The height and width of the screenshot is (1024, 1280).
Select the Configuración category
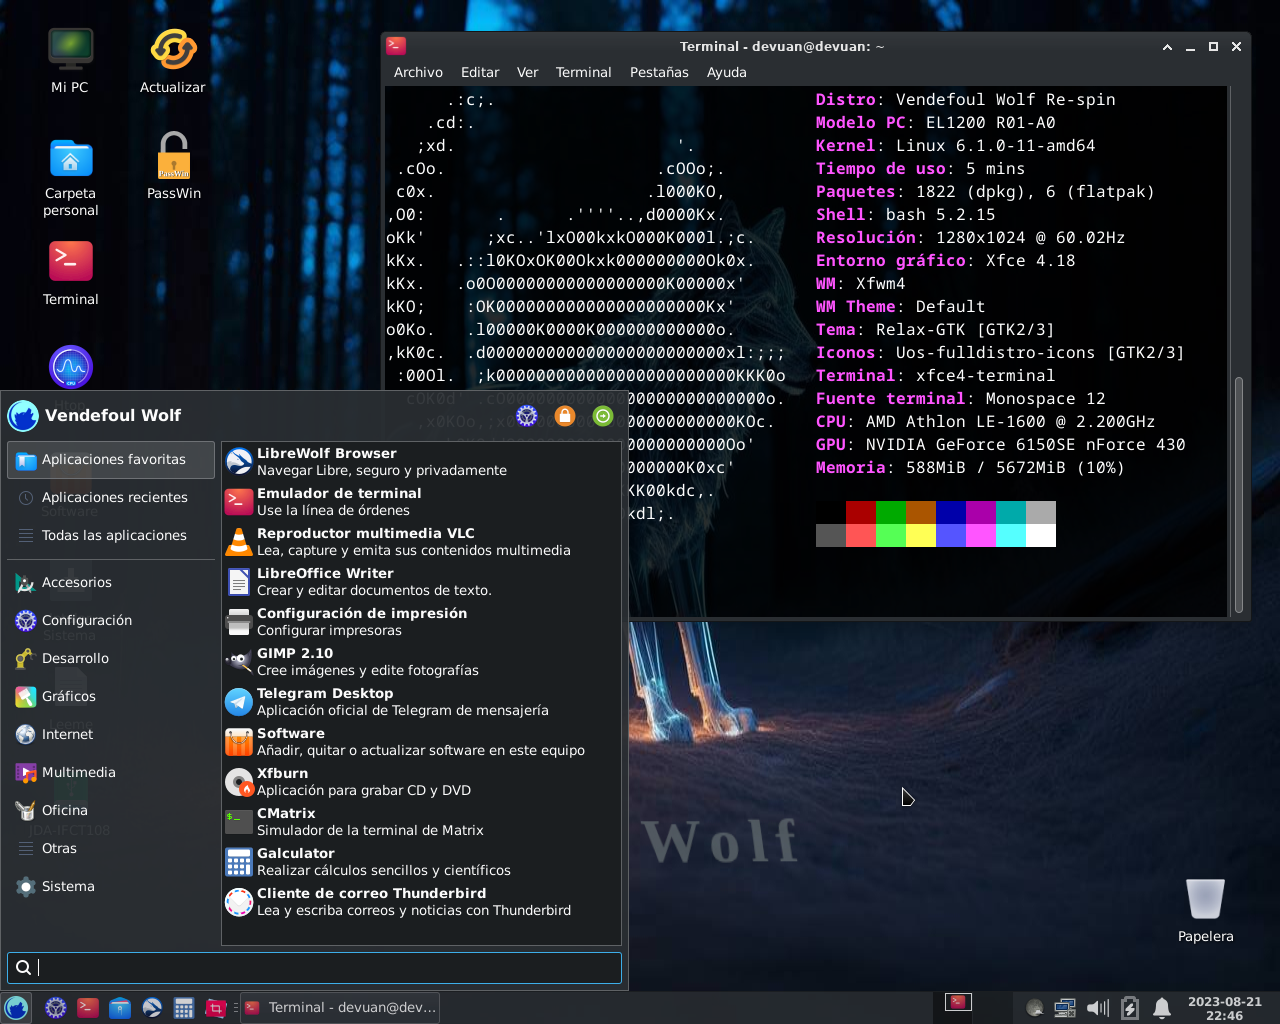pos(111,621)
